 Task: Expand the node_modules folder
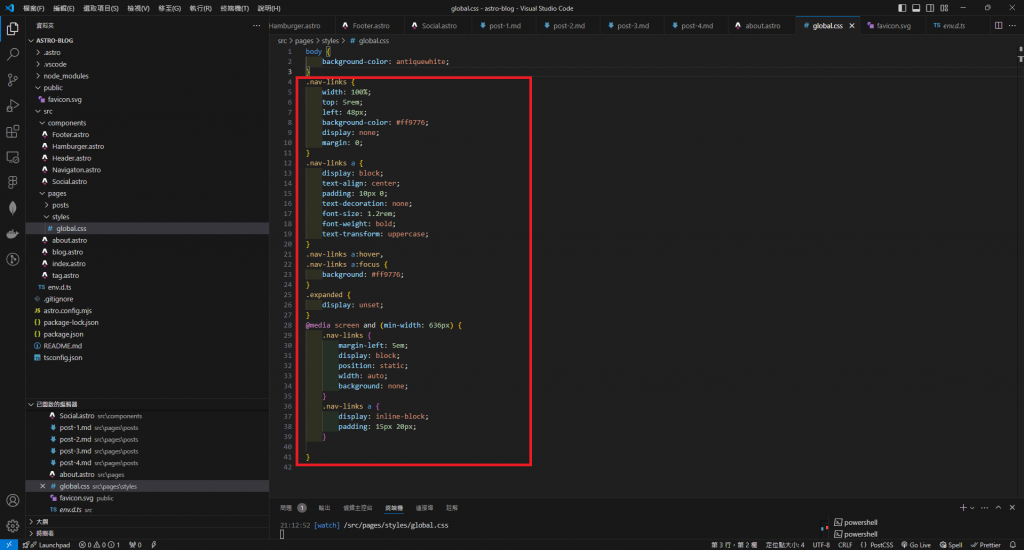[38, 76]
